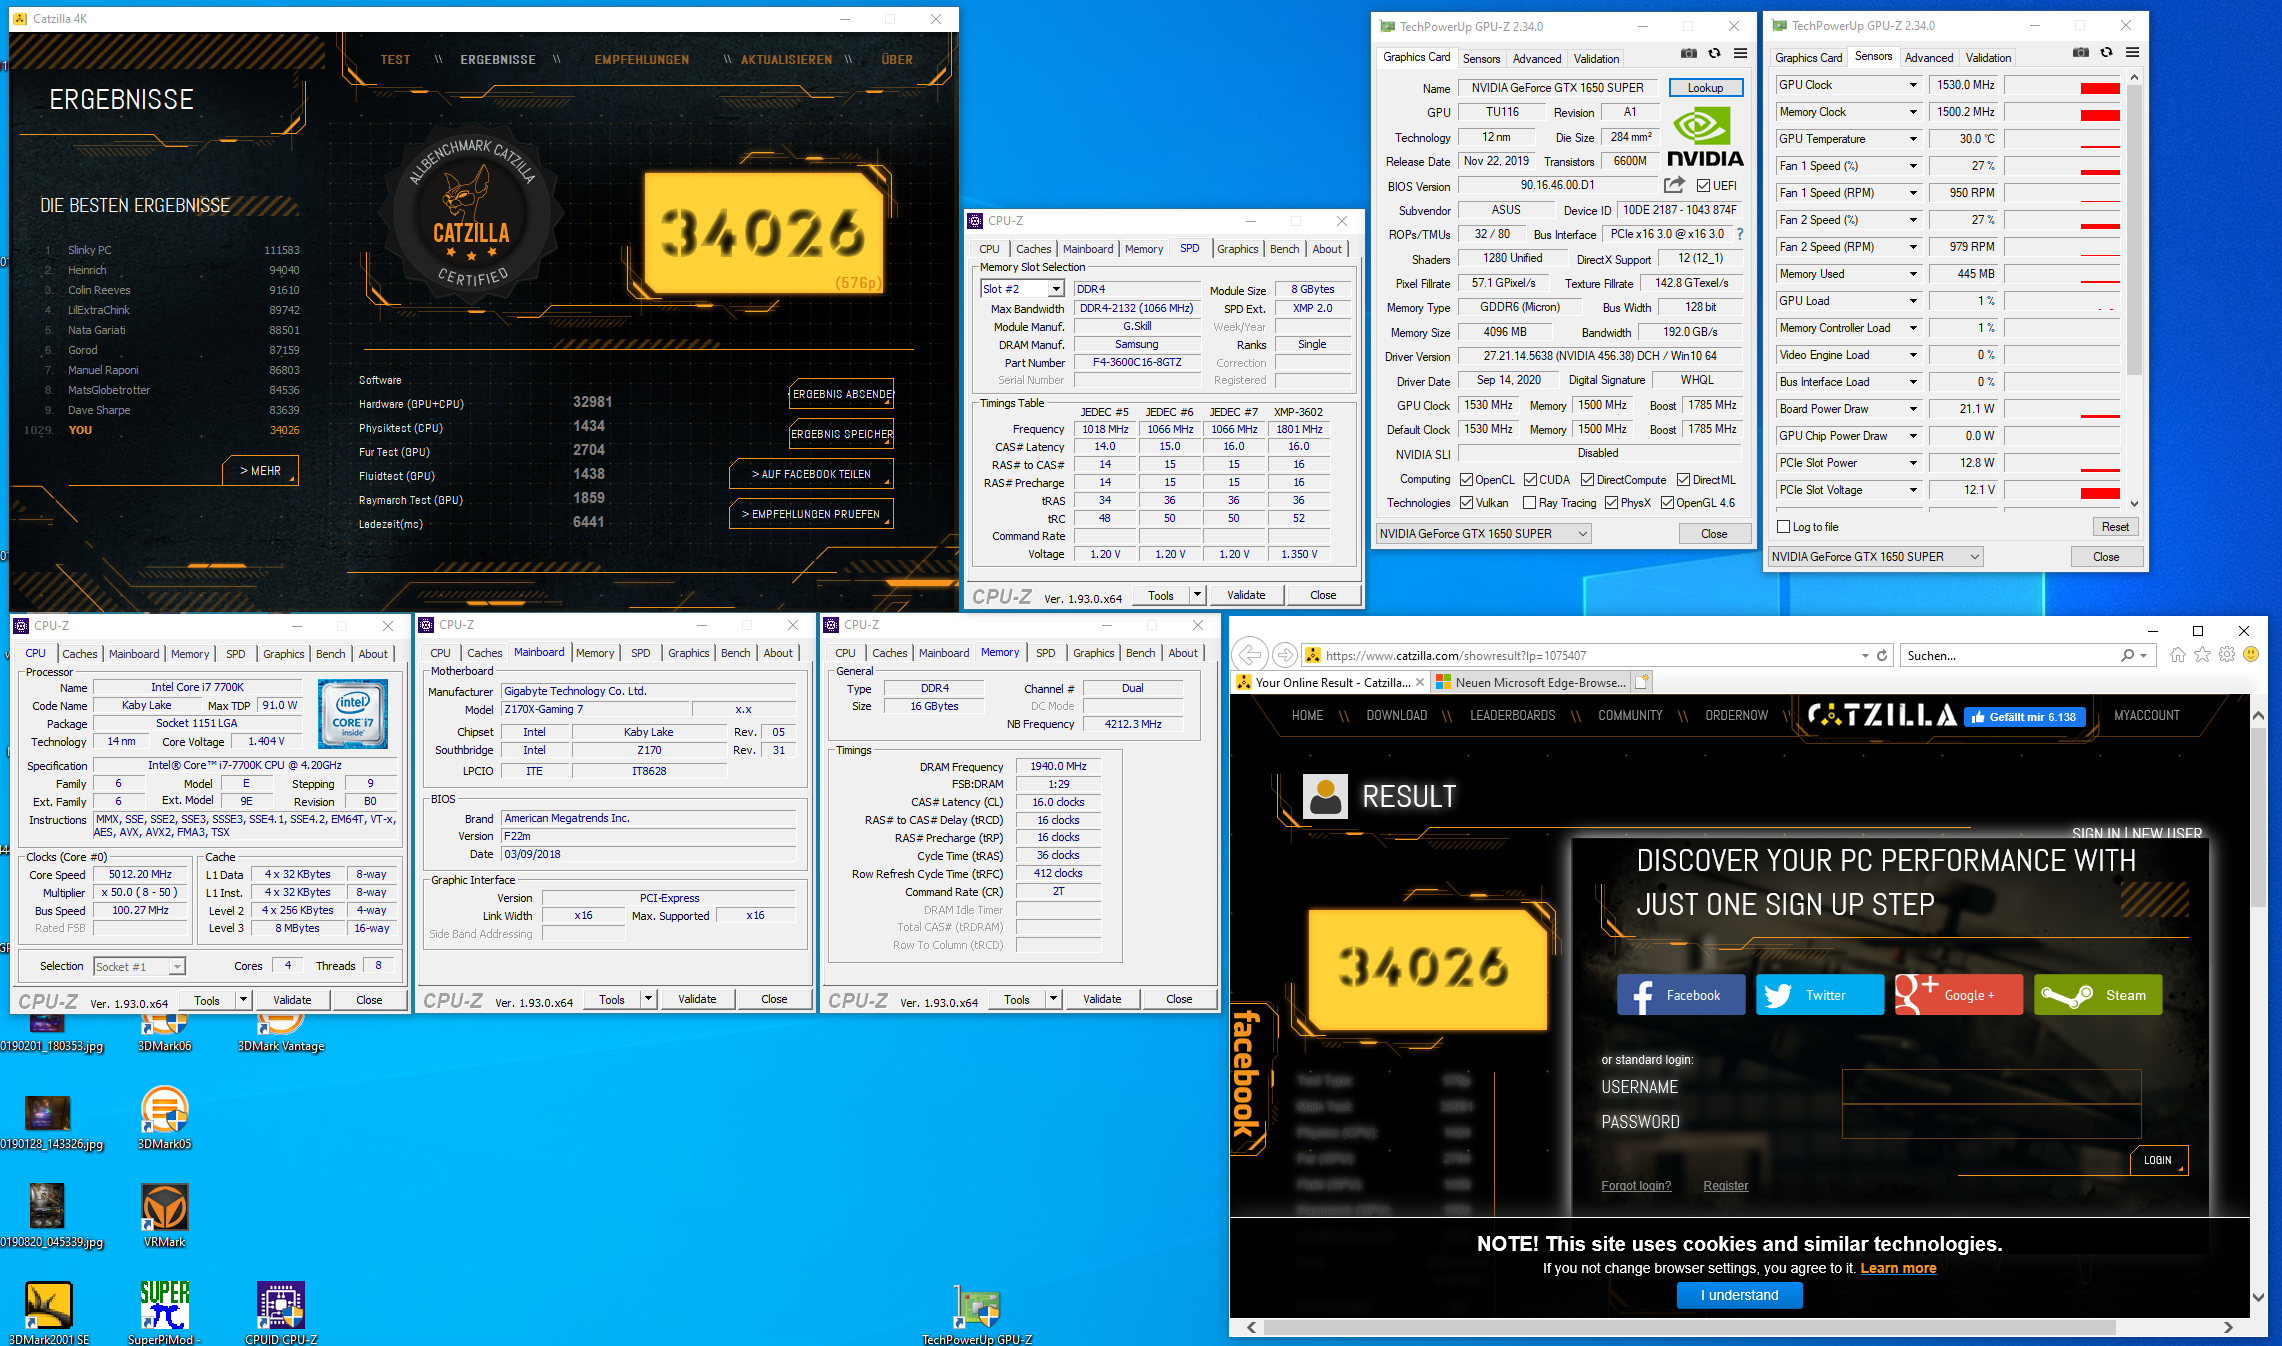The width and height of the screenshot is (2282, 1346).
Task: Open LEADERBOARDS menu on Catzilla website
Action: [x=1512, y=716]
